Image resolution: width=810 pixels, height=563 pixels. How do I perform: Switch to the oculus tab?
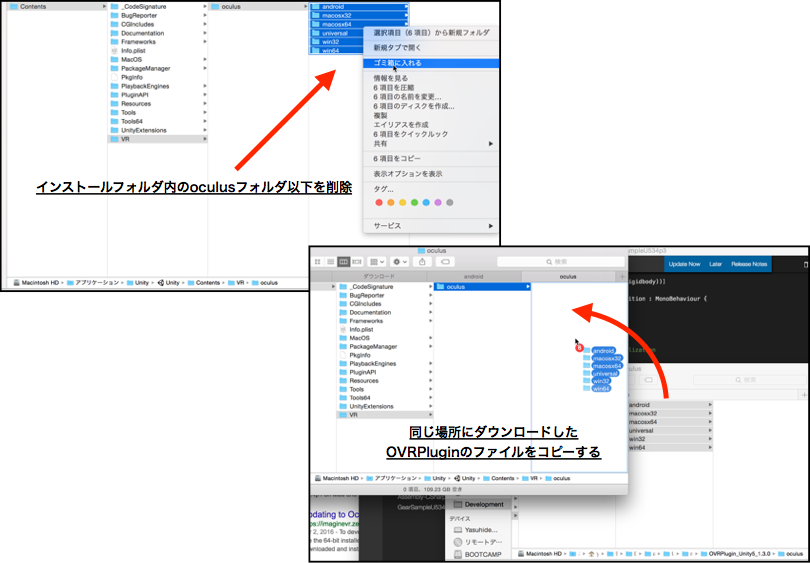coord(568,277)
